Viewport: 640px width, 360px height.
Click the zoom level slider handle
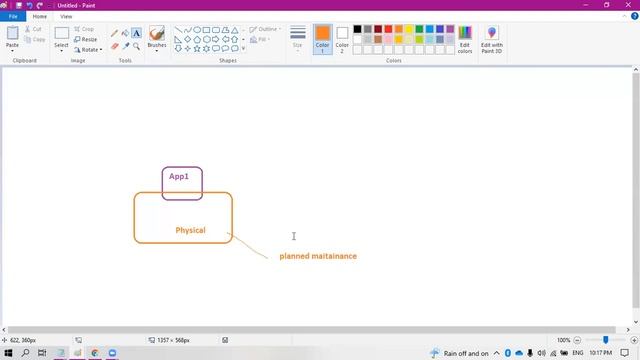pos(606,340)
